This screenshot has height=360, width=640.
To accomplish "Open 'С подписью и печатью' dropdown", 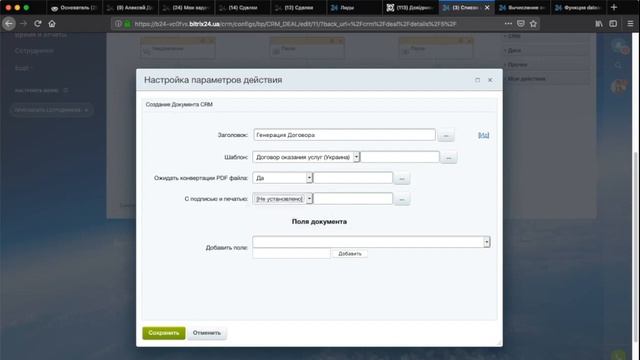I will pyautogui.click(x=282, y=199).
